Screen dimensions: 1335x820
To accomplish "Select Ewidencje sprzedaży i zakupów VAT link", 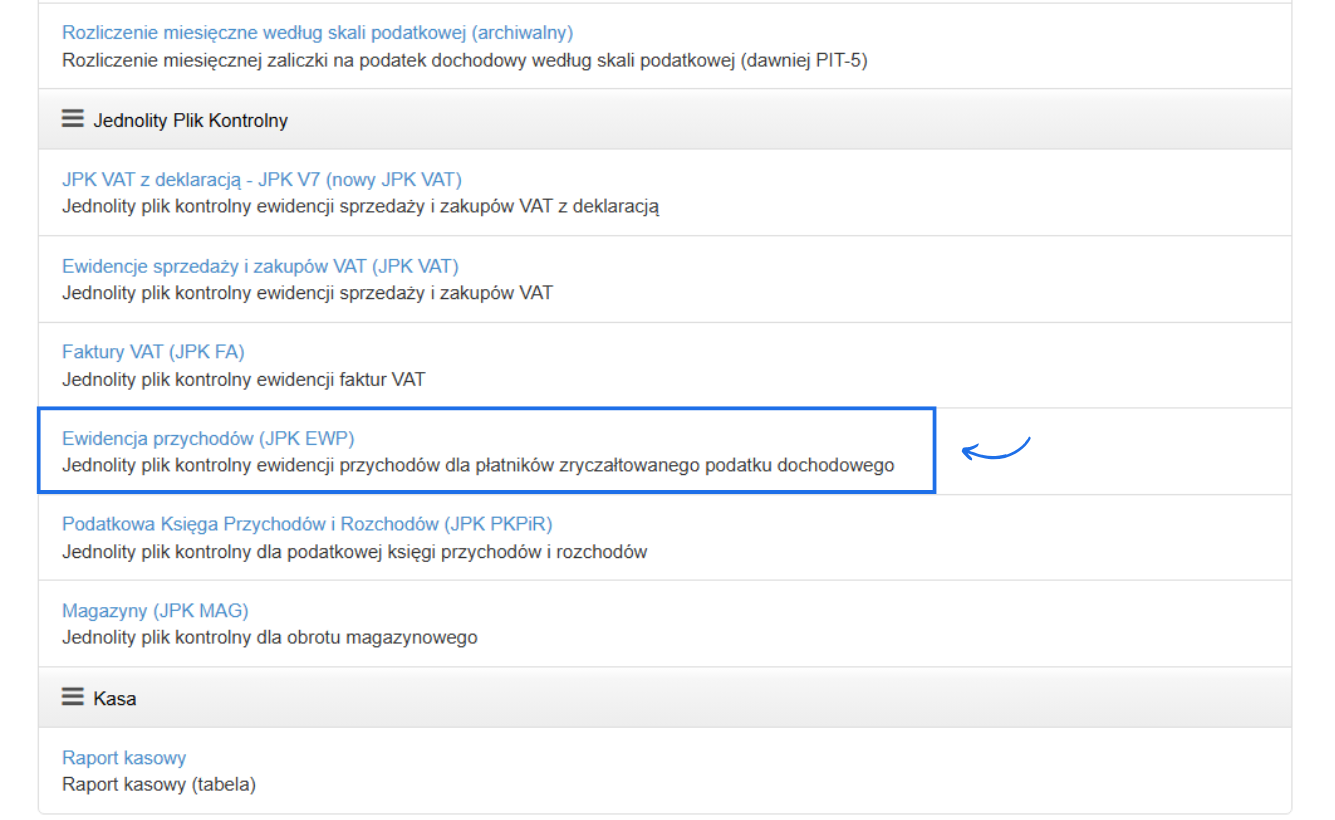I will (x=260, y=266).
